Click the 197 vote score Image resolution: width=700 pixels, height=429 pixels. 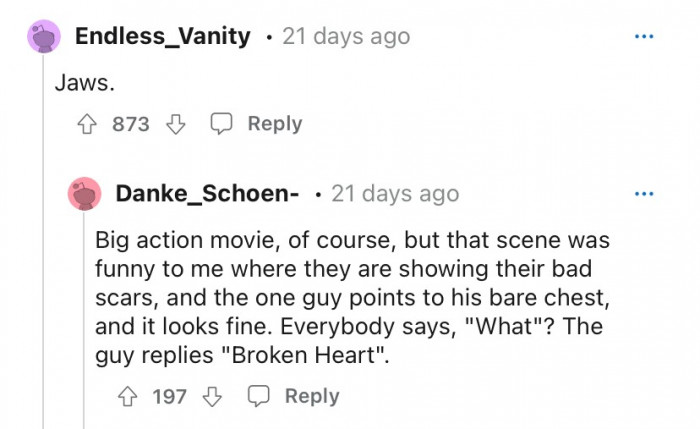[x=170, y=396]
